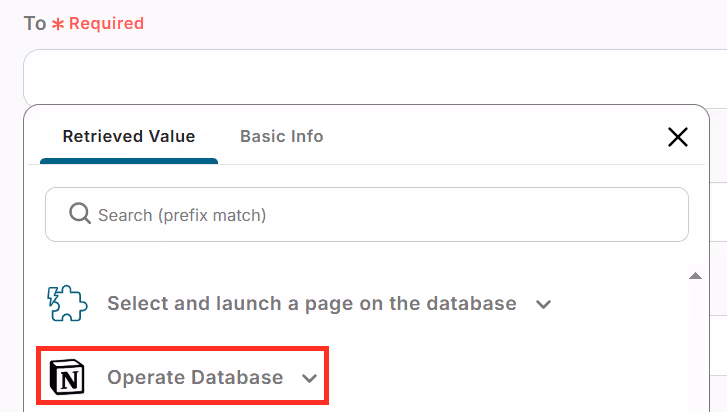
Task: Click the puzzle piece trigger icon
Action: tap(67, 303)
